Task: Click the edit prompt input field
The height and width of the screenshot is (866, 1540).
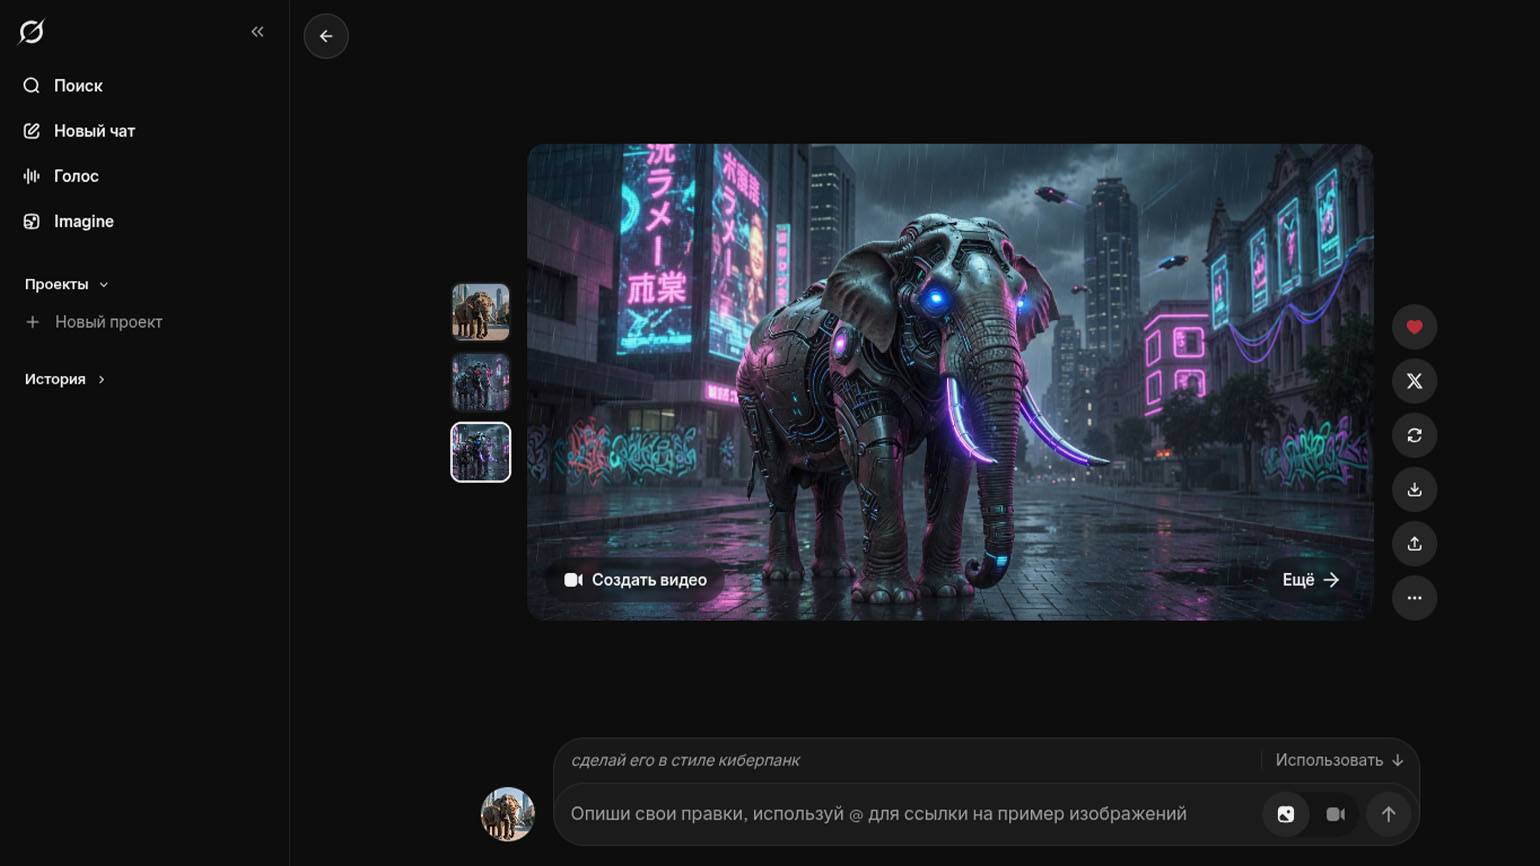Action: [x=900, y=814]
